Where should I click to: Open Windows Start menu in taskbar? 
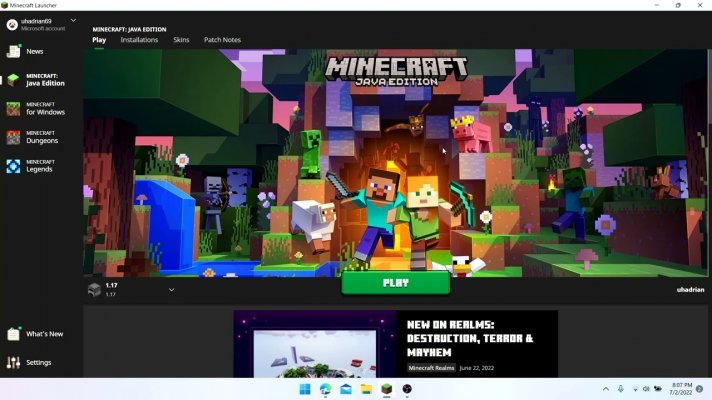[x=305, y=389]
